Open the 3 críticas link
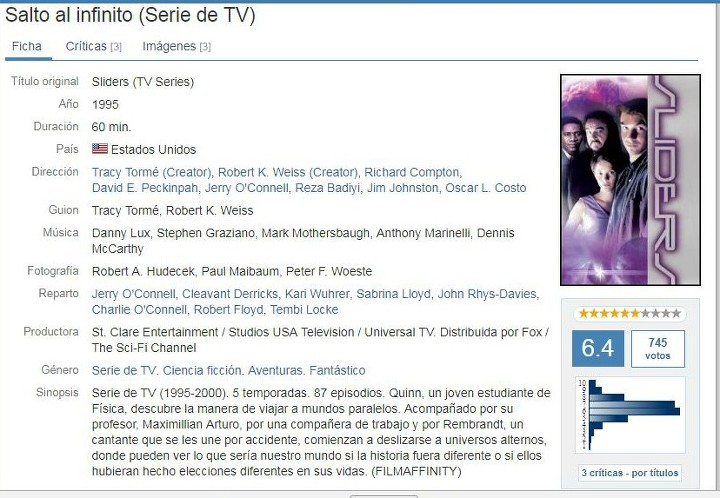720x498 pixels. tap(602, 473)
